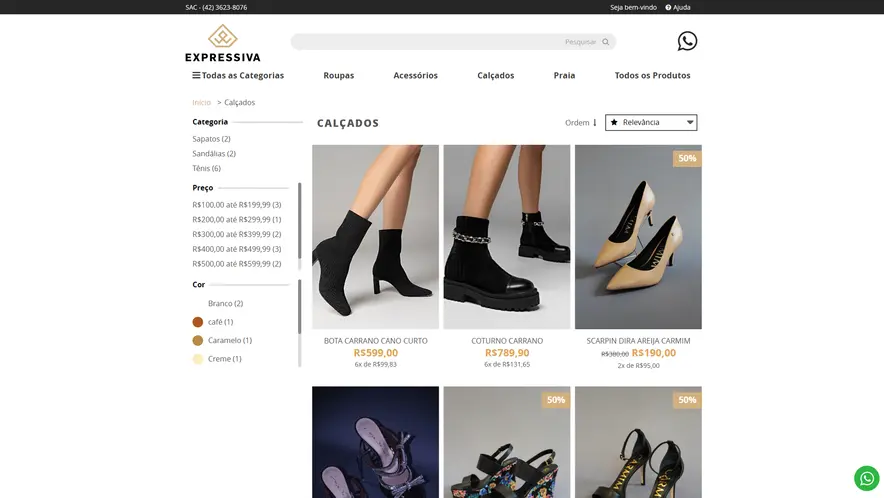884x498 pixels.
Task: Open Todos os Produtos menu
Action: pos(652,75)
